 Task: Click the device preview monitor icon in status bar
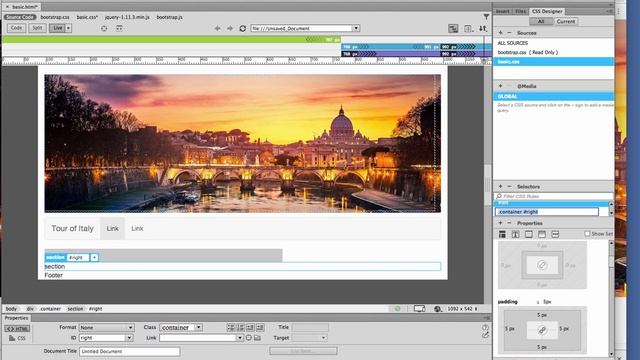tap(419, 309)
